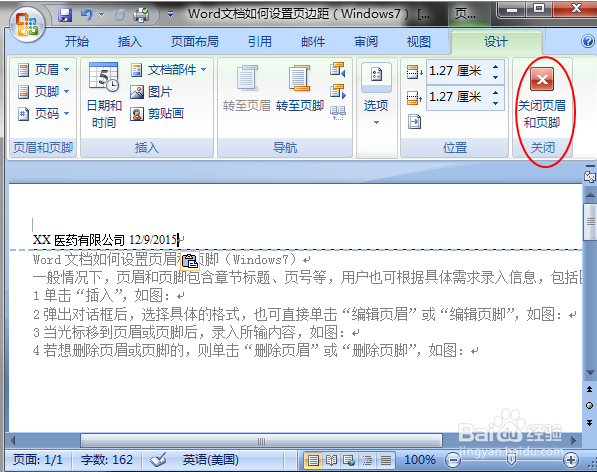
Task: Click the header-from-top distance field
Action: pyautogui.click(x=458, y=71)
